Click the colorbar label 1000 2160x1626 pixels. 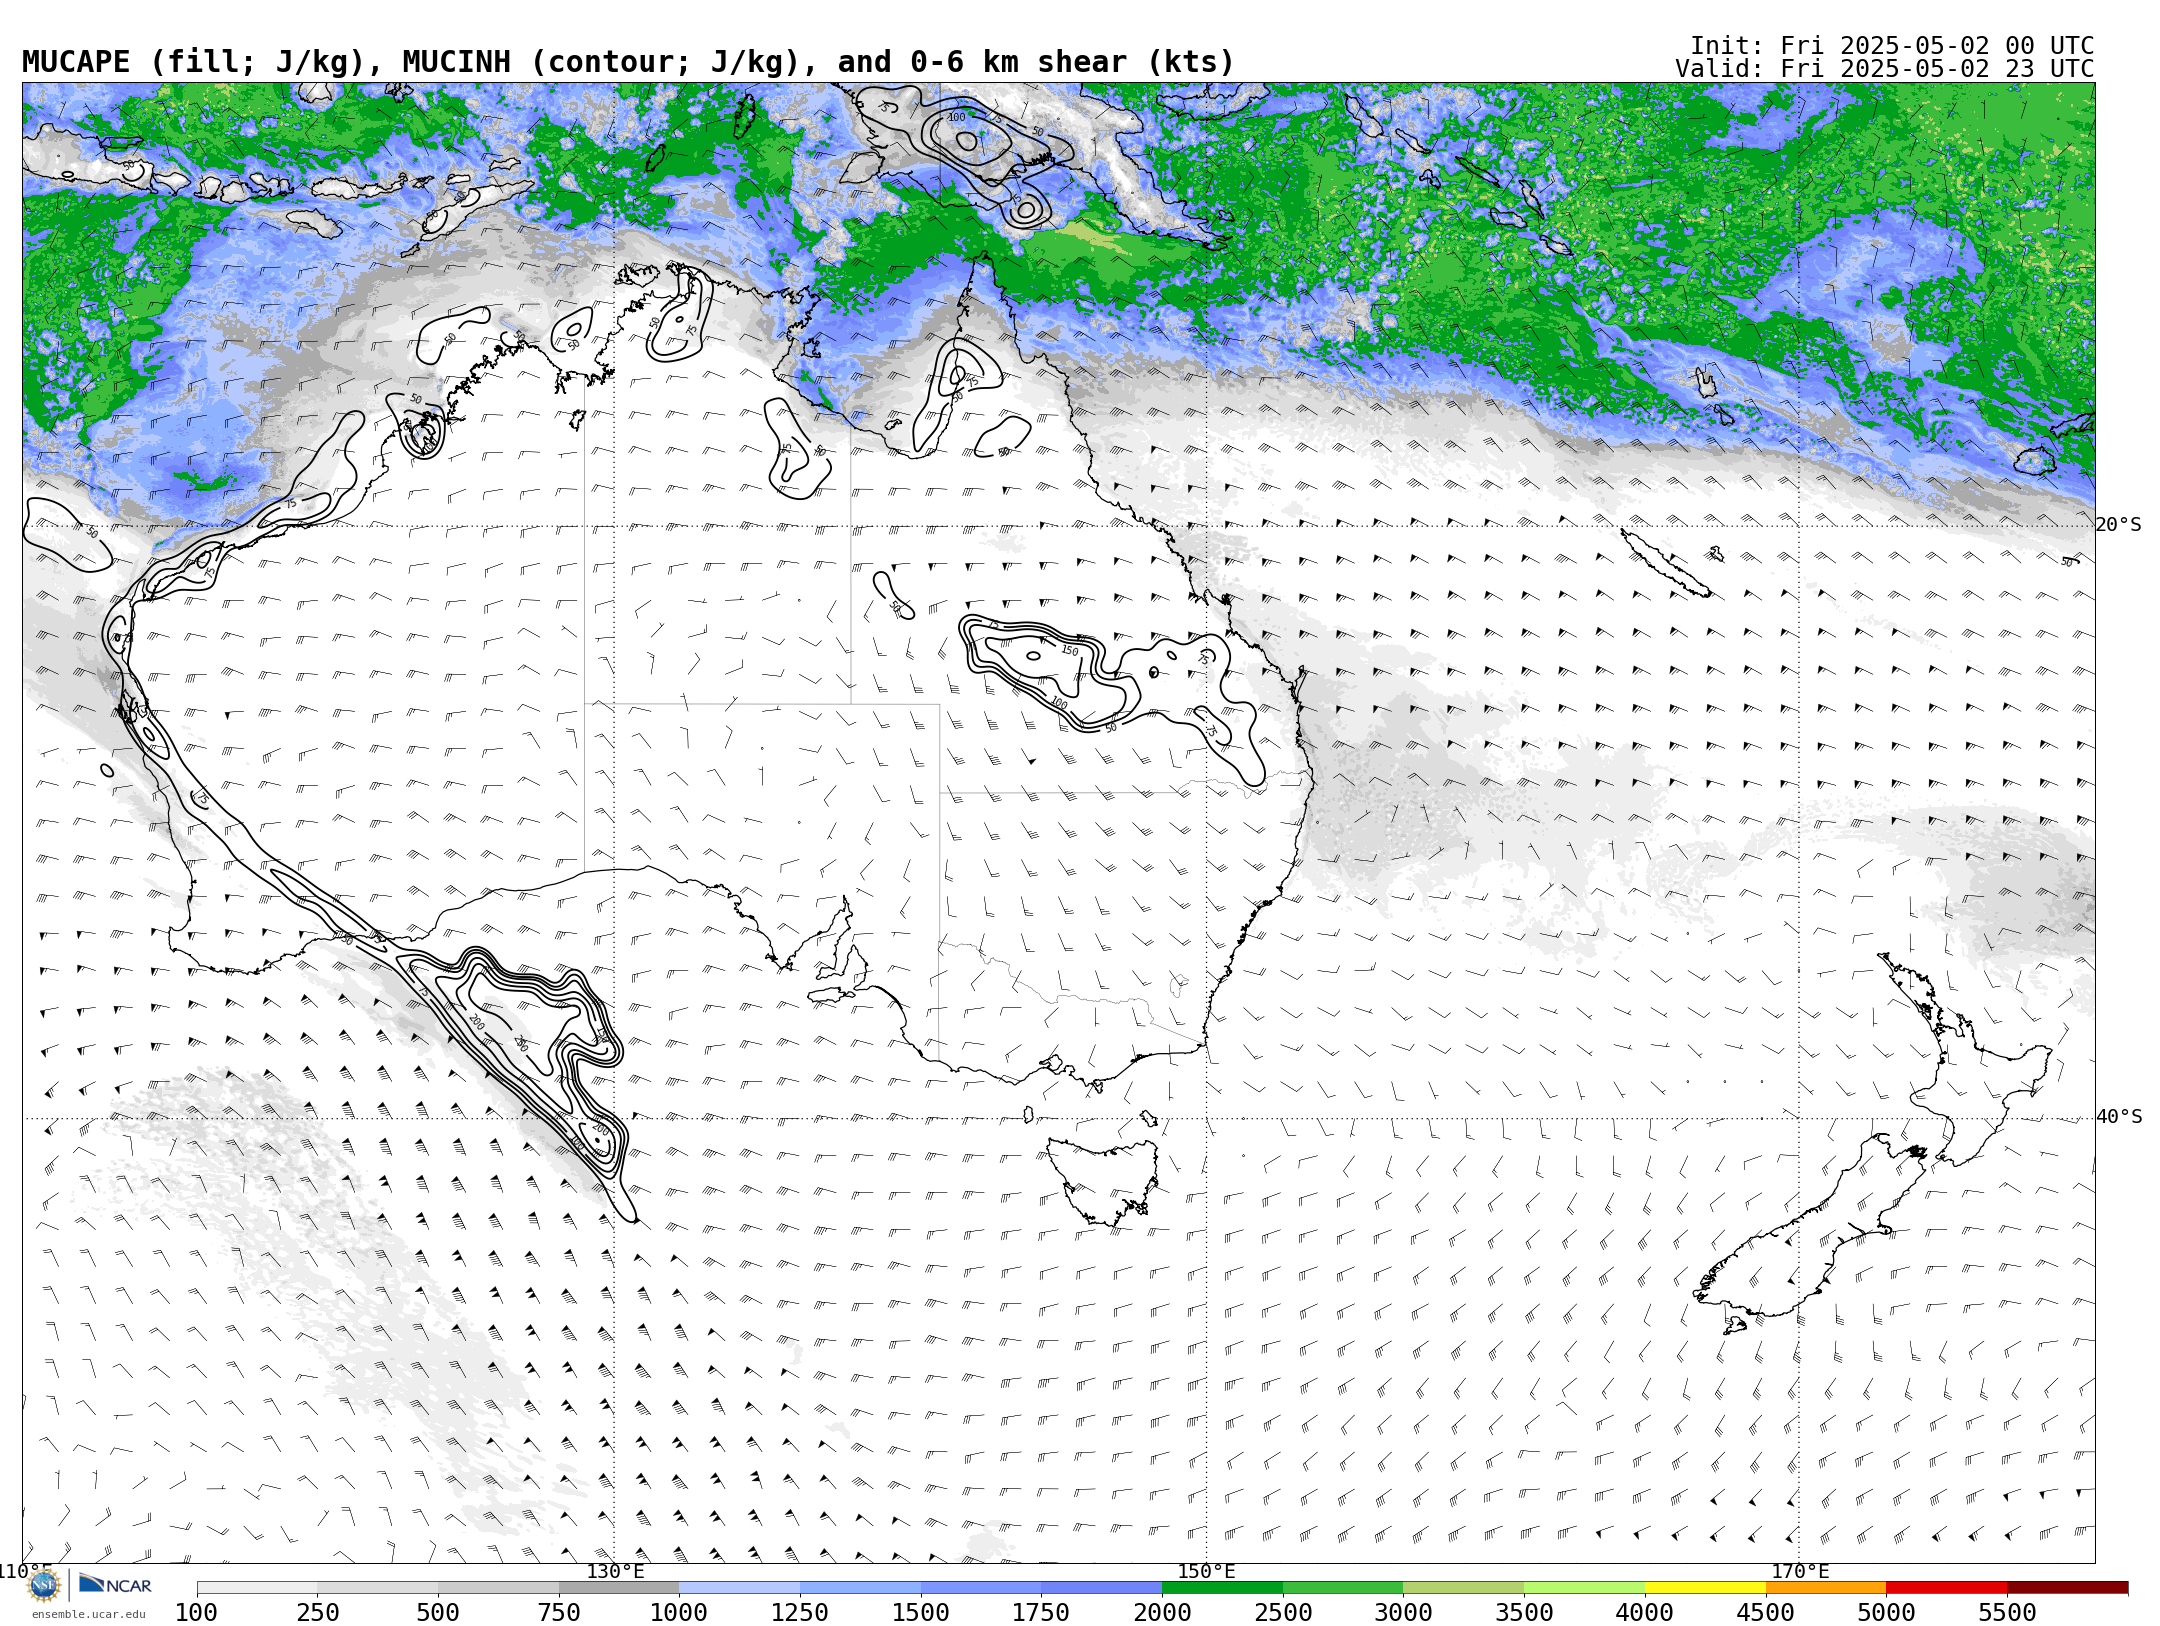coord(679,1612)
